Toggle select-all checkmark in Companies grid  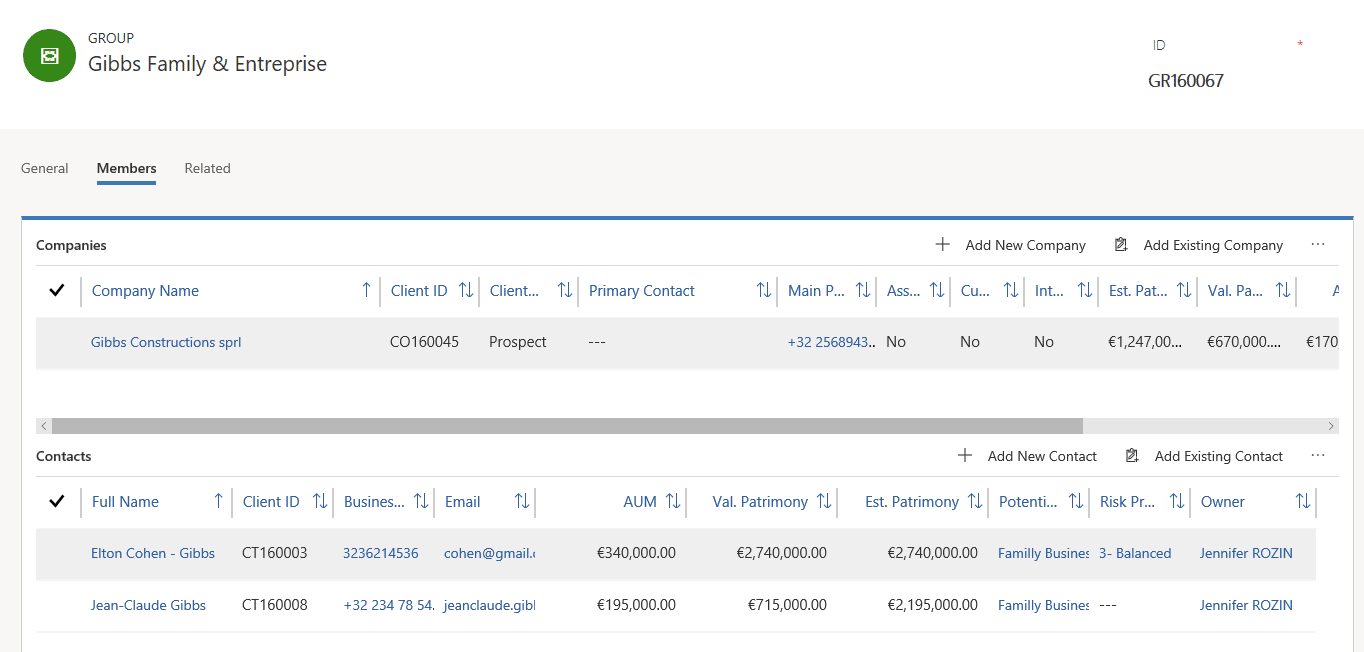point(57,290)
